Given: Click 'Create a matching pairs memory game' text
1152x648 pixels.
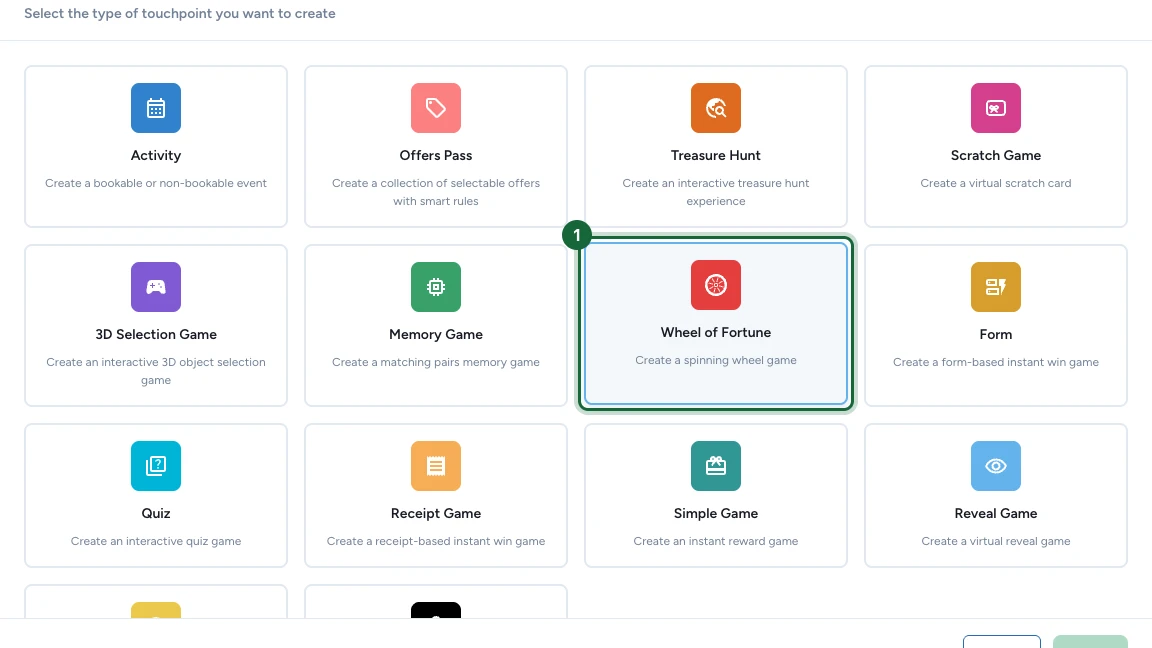Looking at the screenshot, I should click(436, 362).
